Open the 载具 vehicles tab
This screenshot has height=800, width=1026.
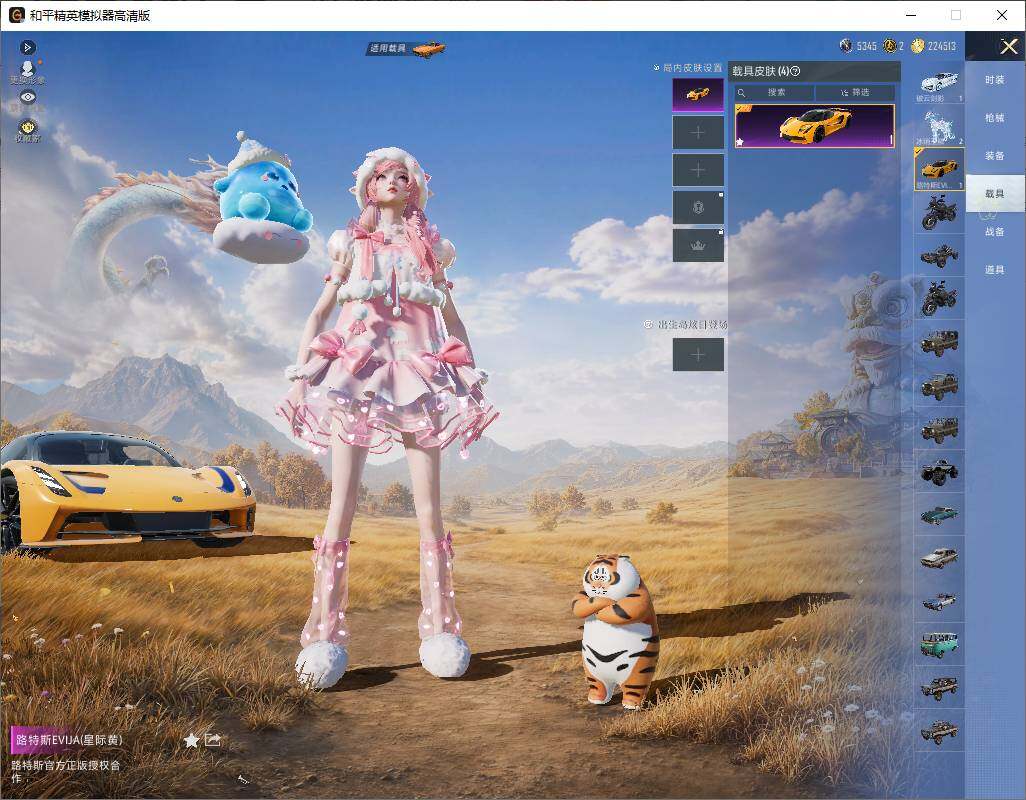point(995,194)
